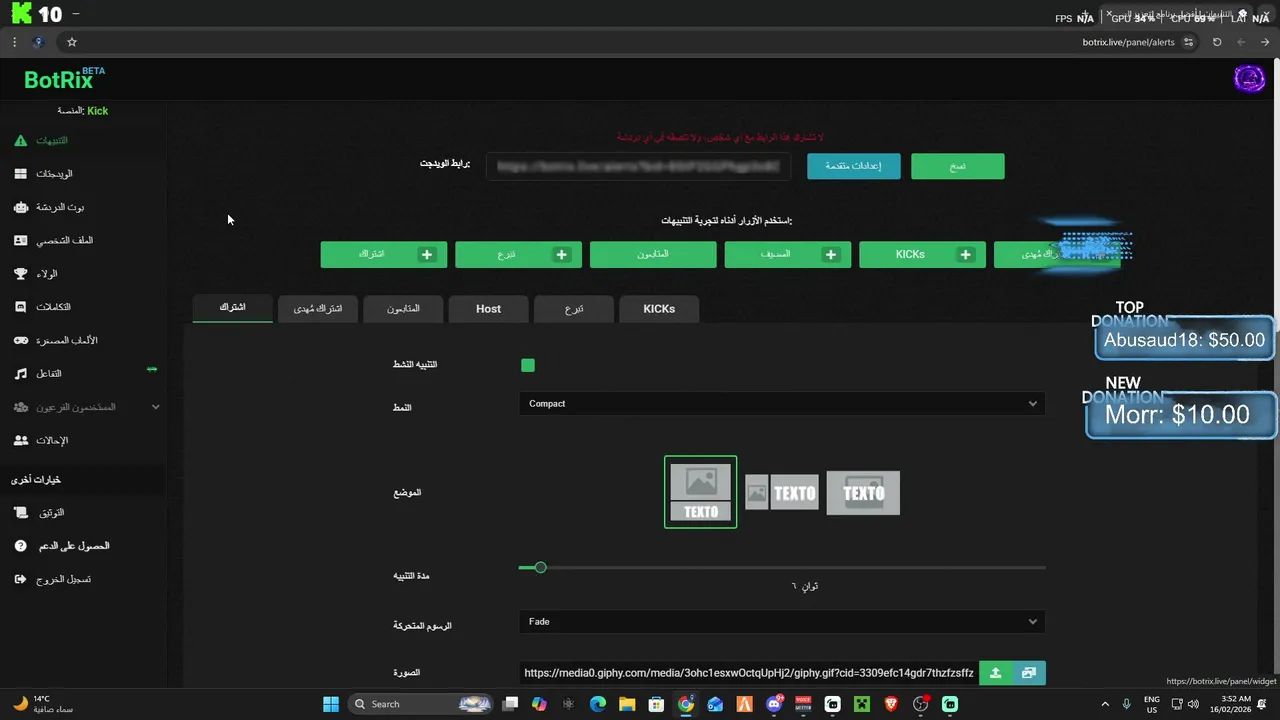Expand the sub-users sidebar chevron
Image resolution: width=1280 pixels, height=720 pixels.
click(x=155, y=407)
